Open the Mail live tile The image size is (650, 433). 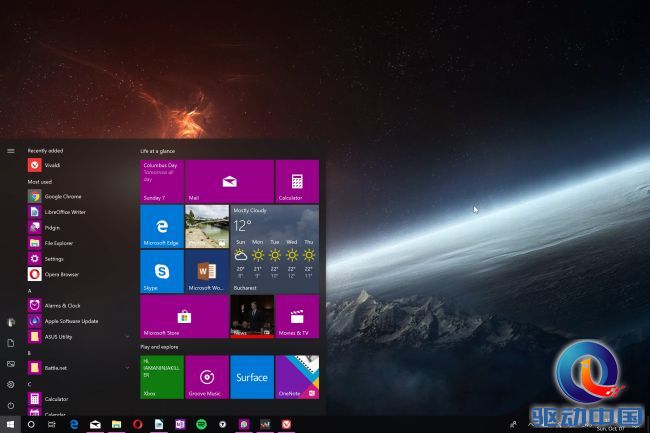click(229, 181)
